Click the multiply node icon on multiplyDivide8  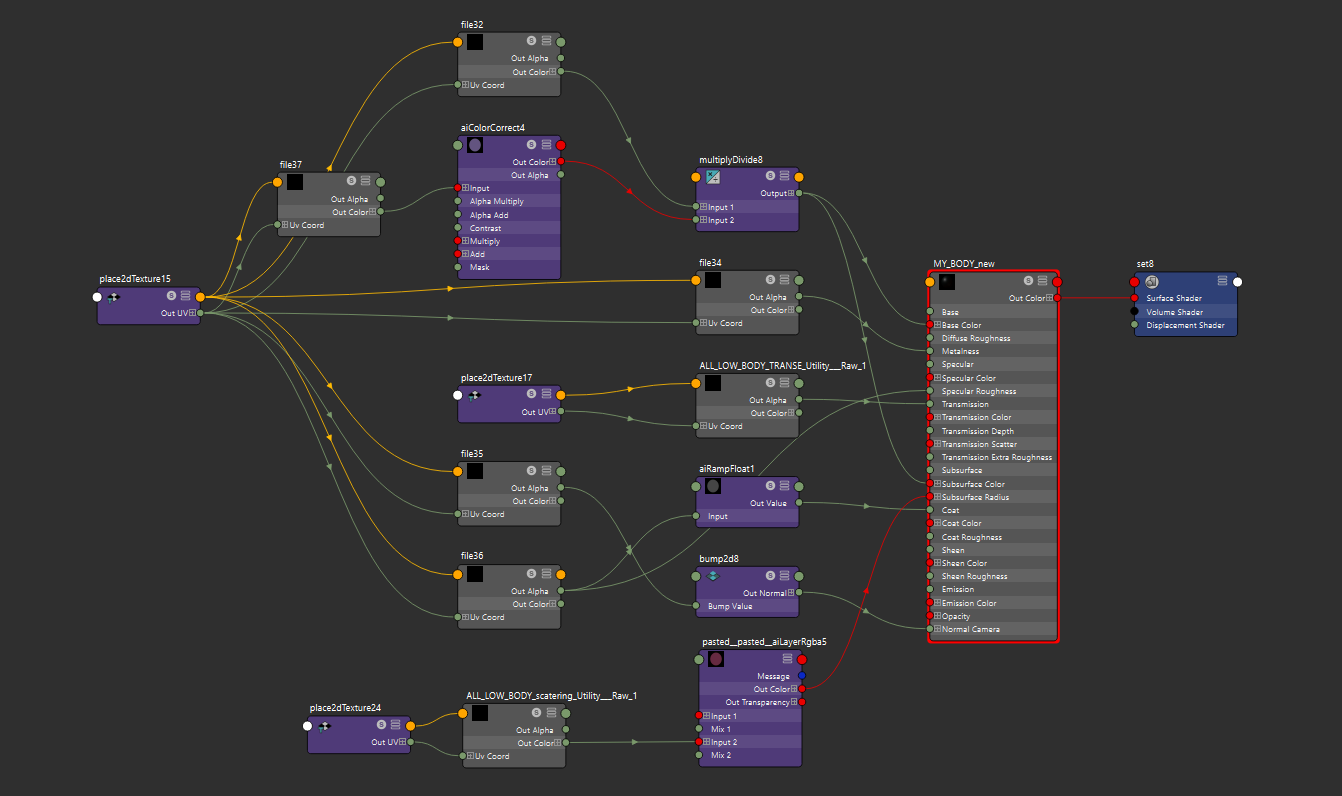pos(712,176)
